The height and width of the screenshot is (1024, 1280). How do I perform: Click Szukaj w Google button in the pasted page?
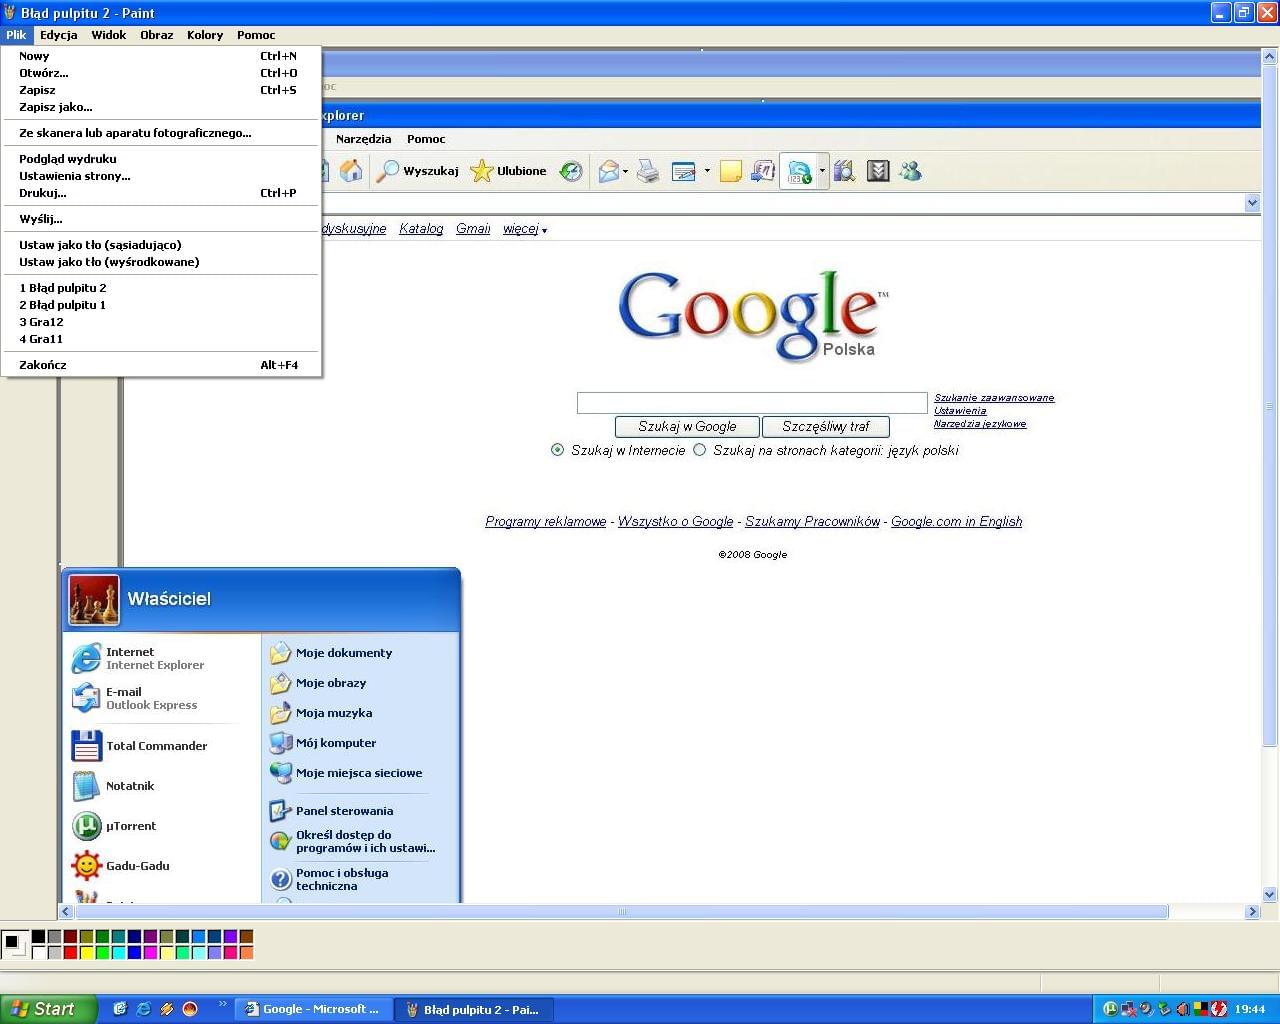[x=687, y=427]
